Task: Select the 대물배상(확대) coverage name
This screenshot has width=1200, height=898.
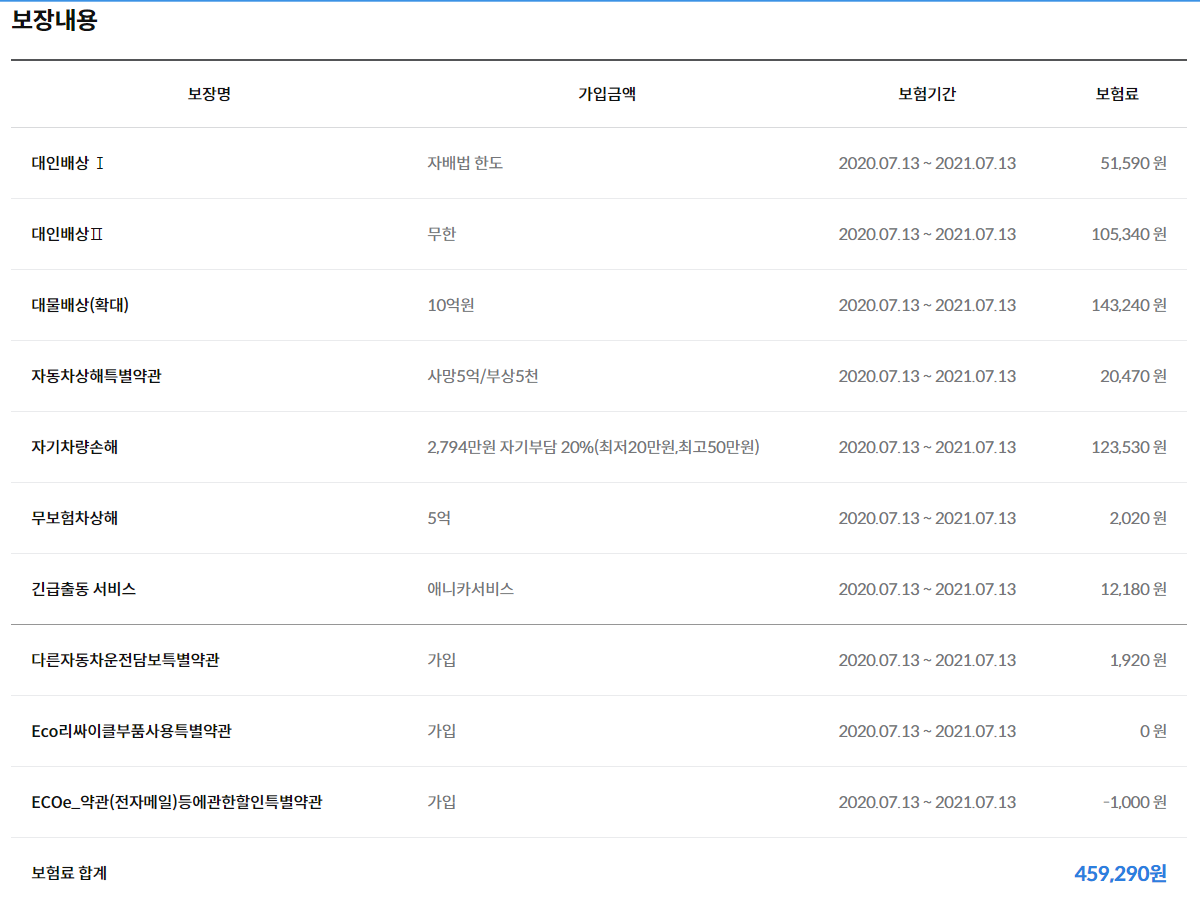Action: (x=80, y=305)
